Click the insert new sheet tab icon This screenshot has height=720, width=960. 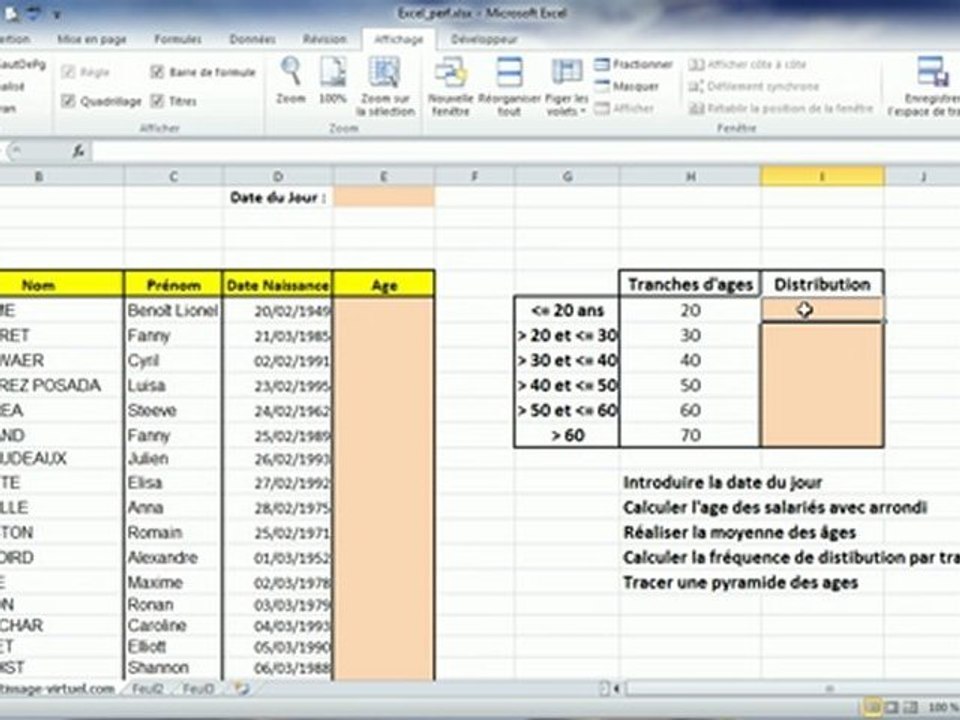pyautogui.click(x=242, y=689)
